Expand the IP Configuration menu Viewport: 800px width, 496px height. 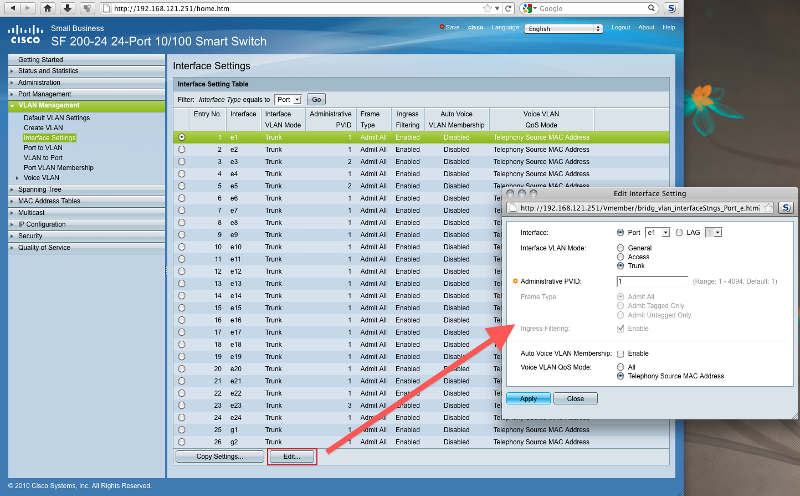click(42, 225)
